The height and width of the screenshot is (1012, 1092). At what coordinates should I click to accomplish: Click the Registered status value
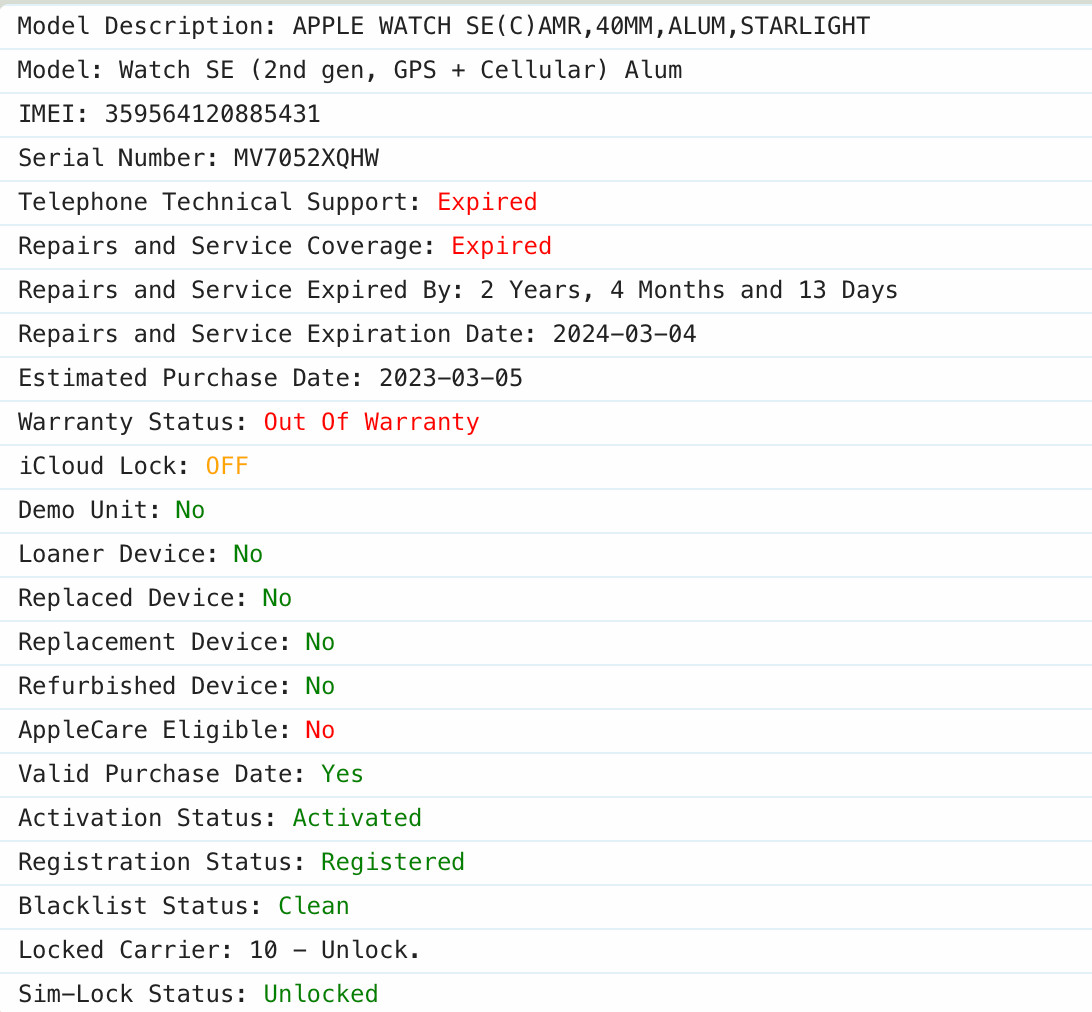click(x=392, y=862)
